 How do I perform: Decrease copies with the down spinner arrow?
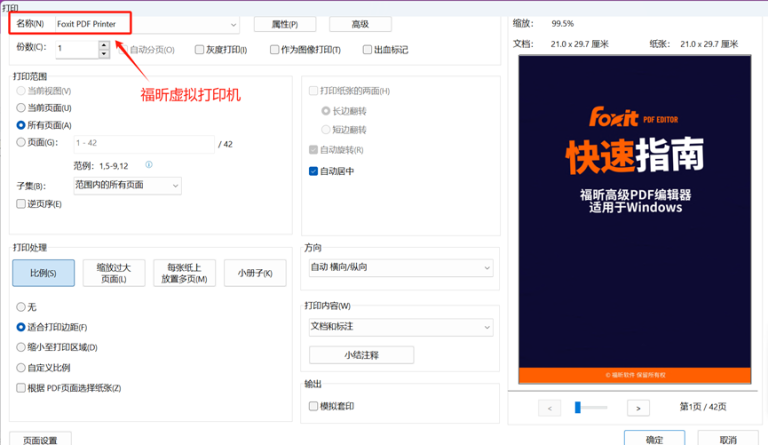tap(104, 54)
